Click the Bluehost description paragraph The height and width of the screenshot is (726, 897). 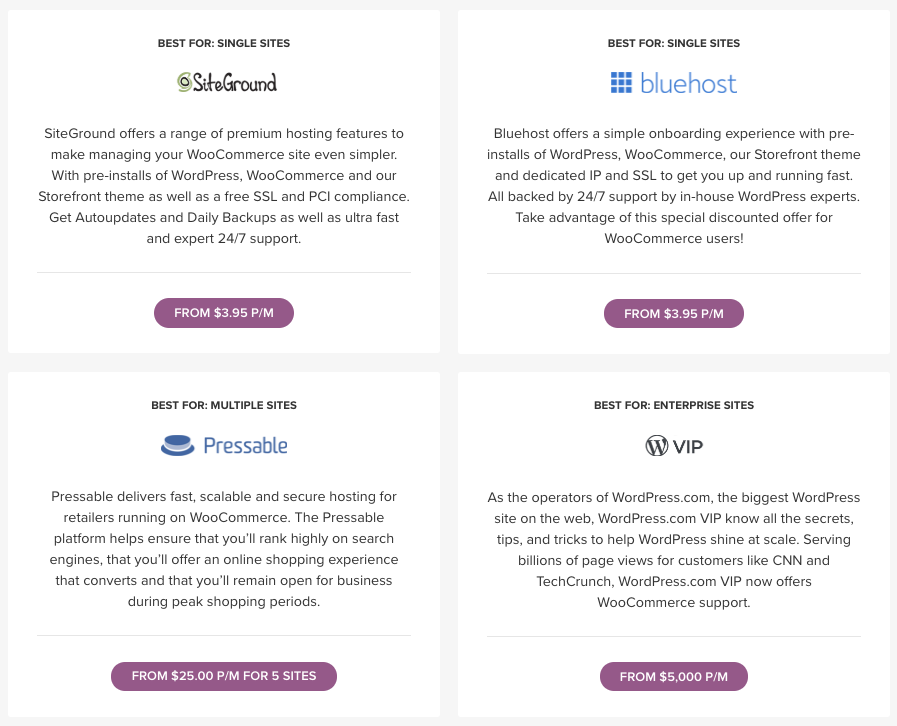click(x=674, y=186)
